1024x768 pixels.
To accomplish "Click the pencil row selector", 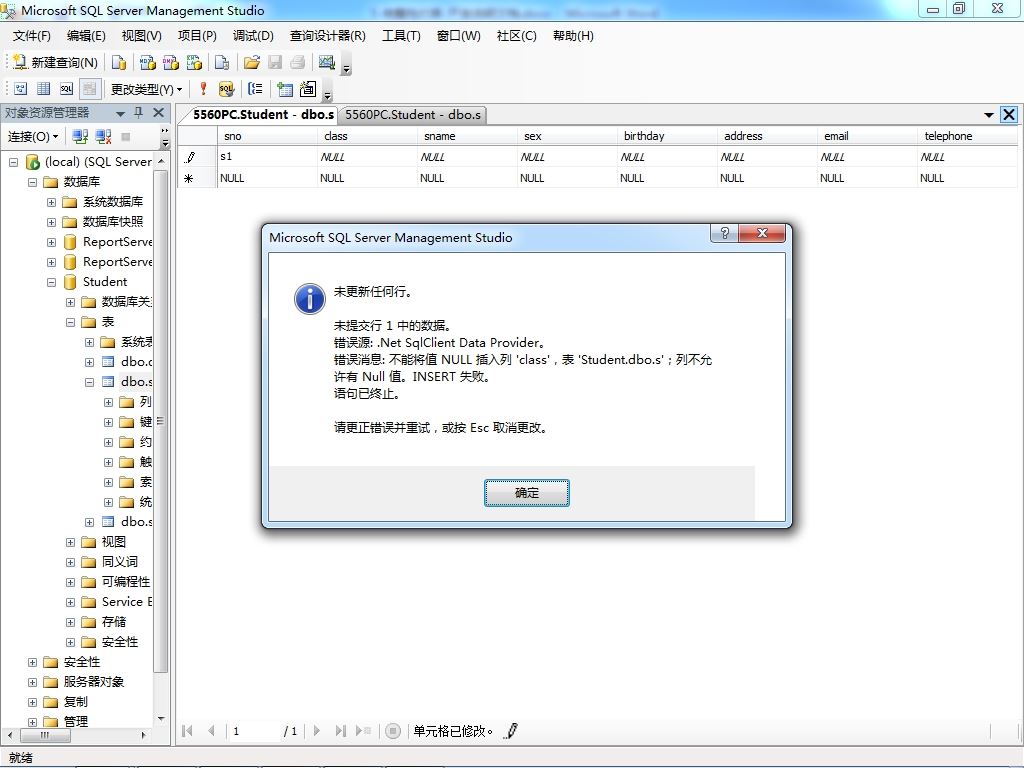I will [x=197, y=157].
